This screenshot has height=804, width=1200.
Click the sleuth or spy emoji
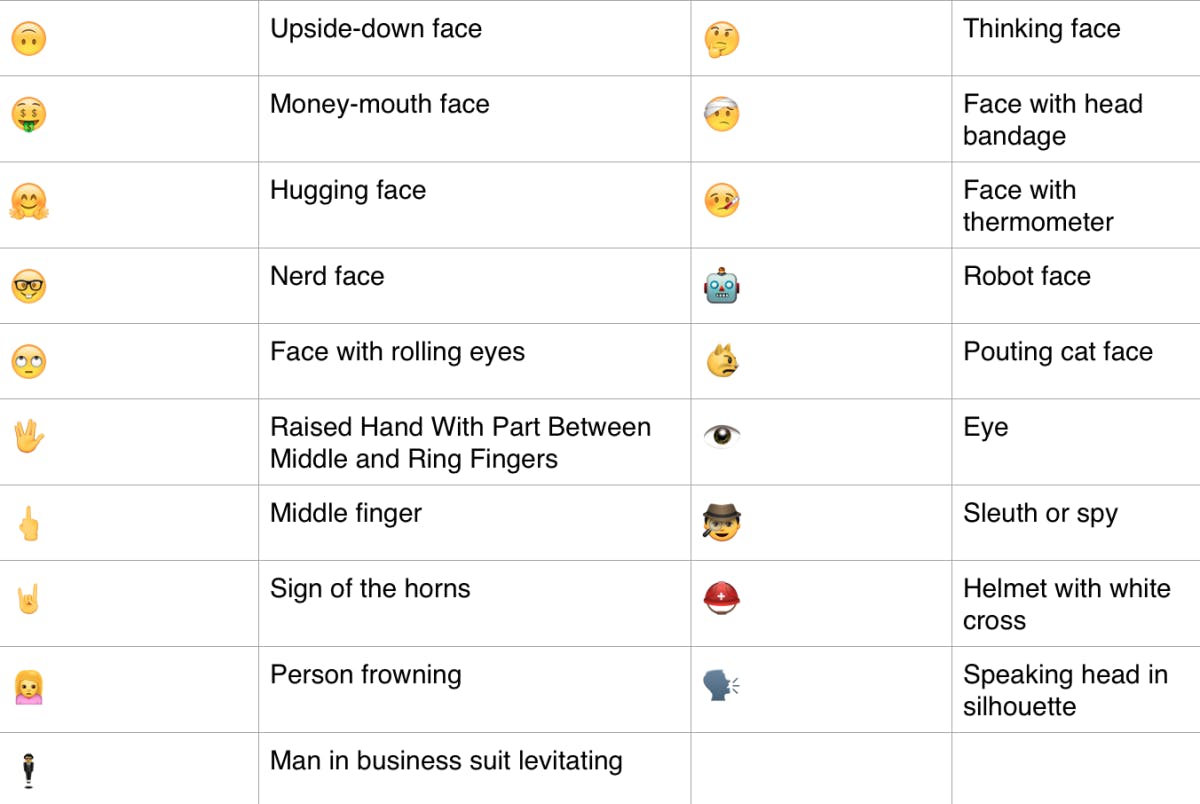point(721,523)
